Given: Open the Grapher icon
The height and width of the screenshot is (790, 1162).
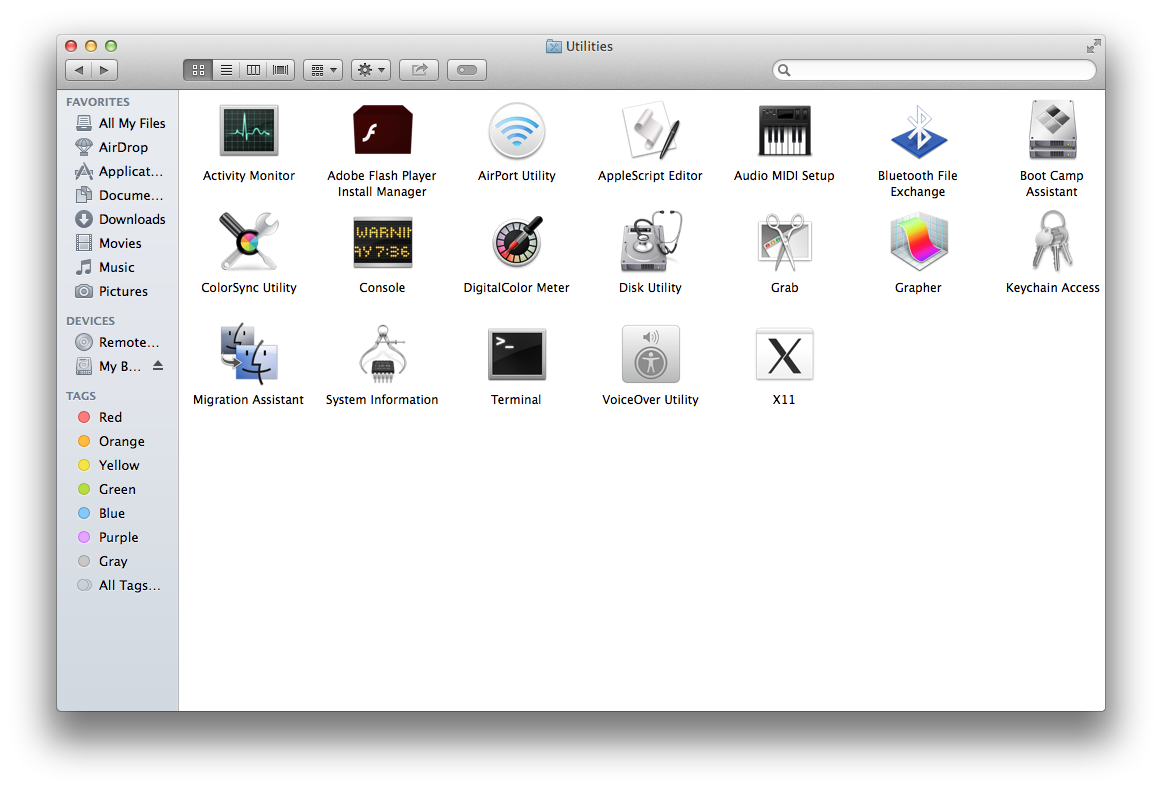Looking at the screenshot, I should pos(918,242).
